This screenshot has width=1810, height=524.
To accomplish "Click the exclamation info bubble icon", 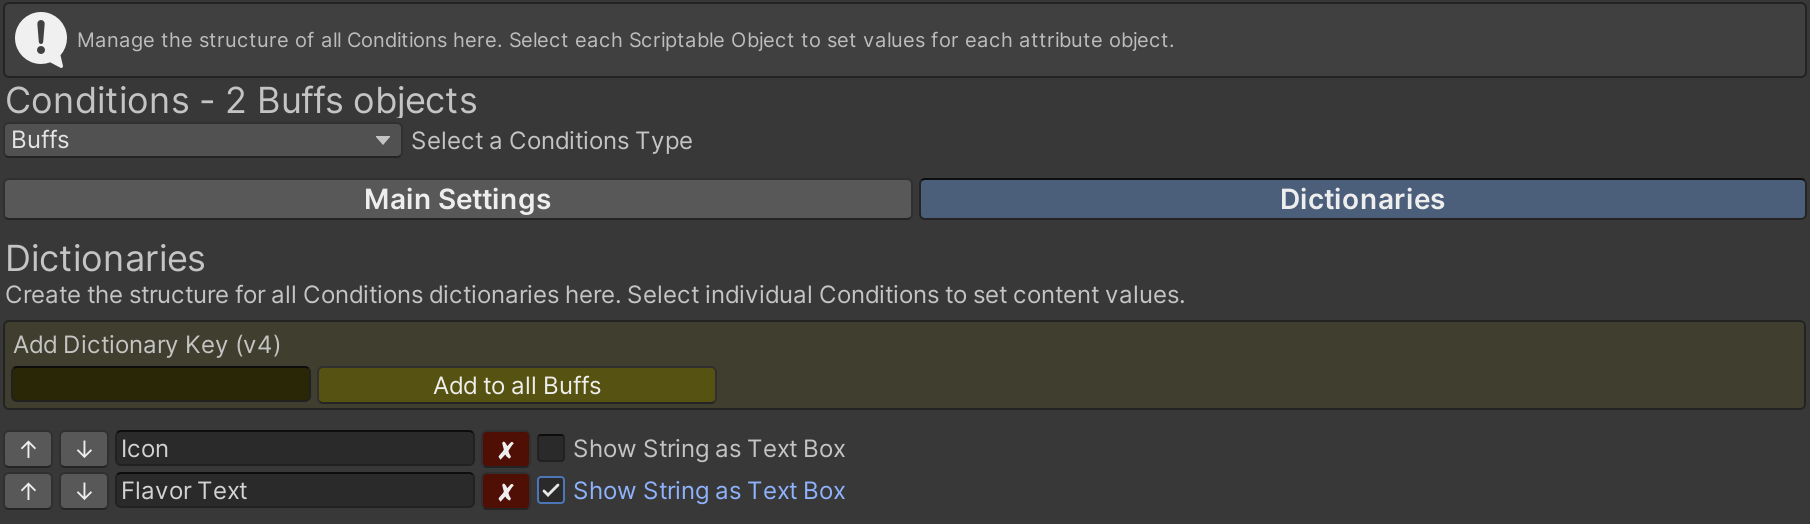I will (x=41, y=39).
